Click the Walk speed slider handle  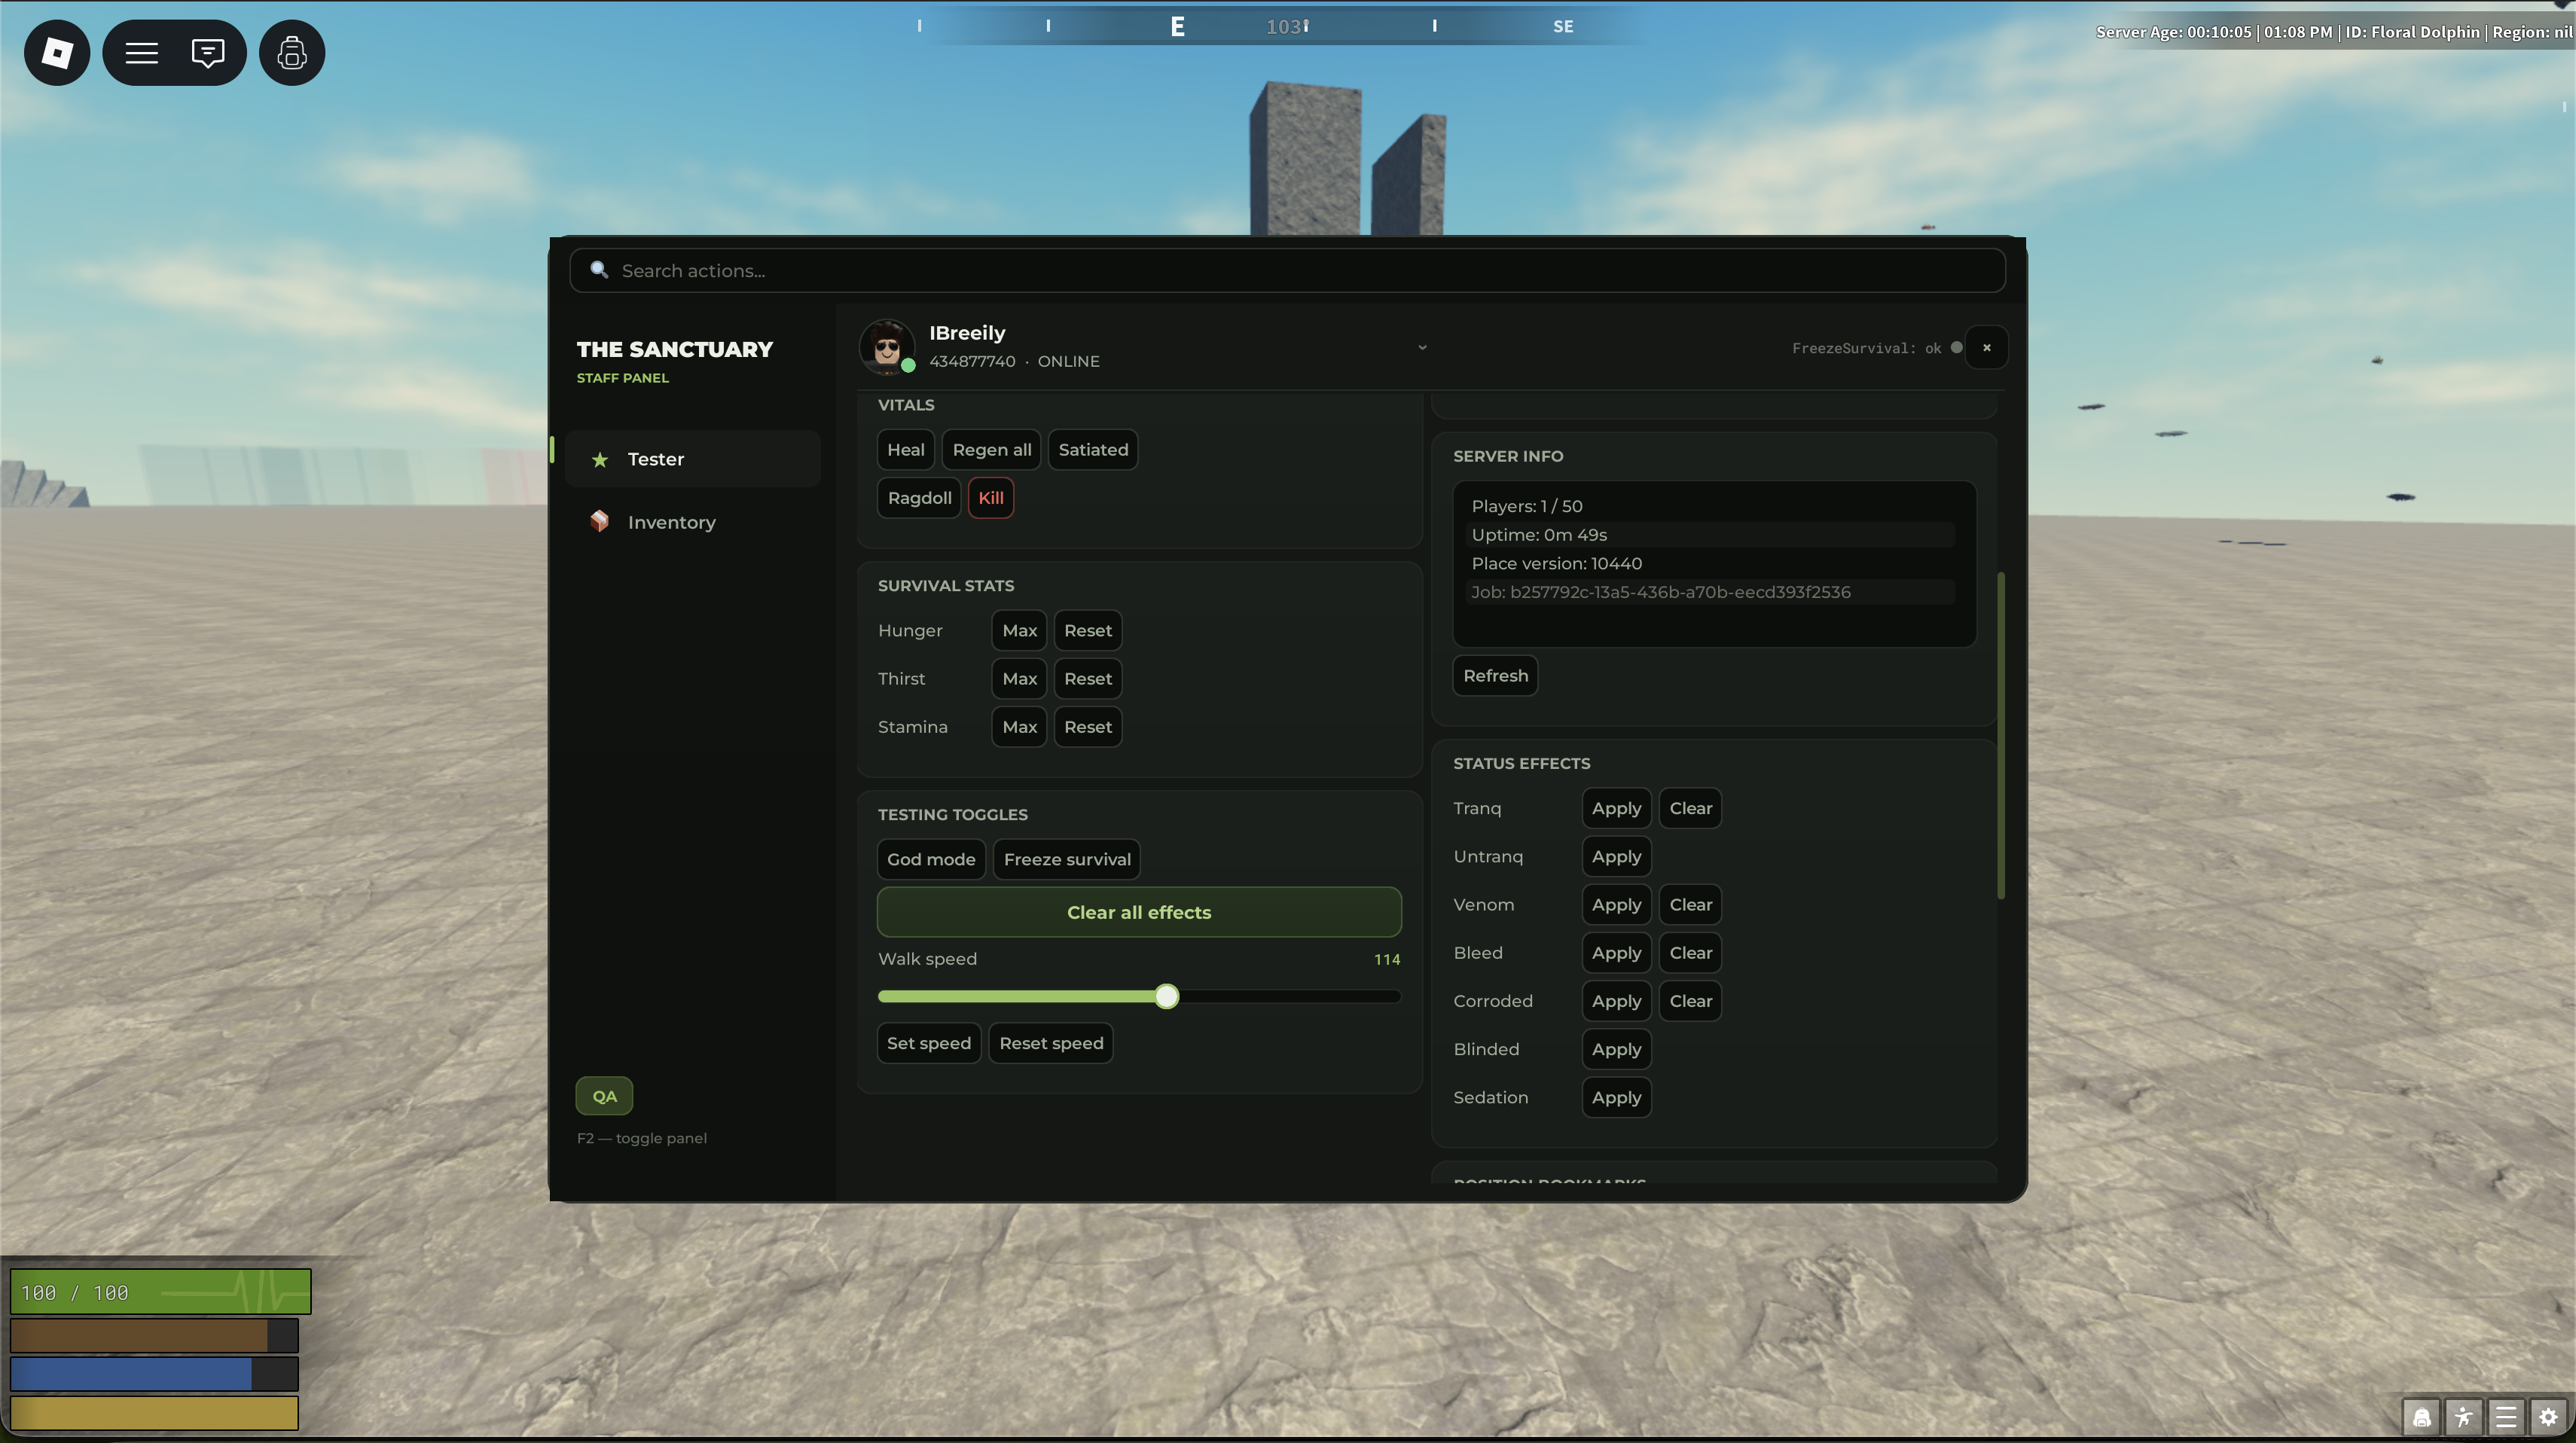click(x=1166, y=996)
